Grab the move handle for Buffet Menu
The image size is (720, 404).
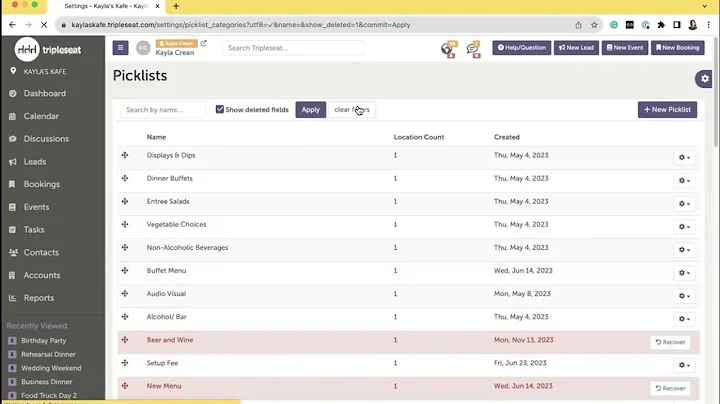[x=125, y=270]
